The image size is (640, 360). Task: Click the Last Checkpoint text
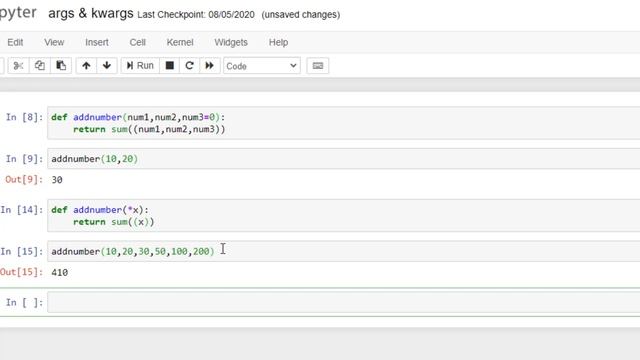196,15
